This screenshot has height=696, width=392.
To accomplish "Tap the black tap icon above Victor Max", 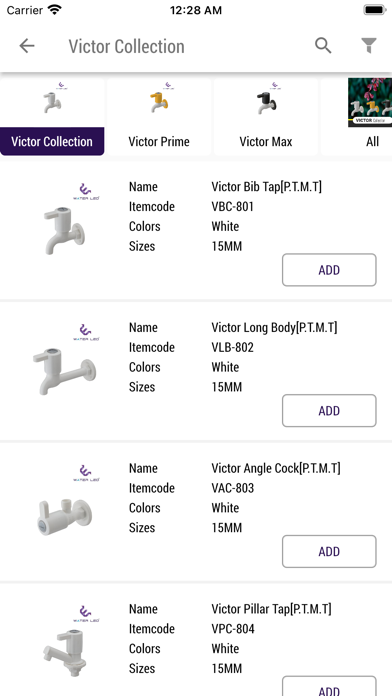I will click(x=266, y=103).
